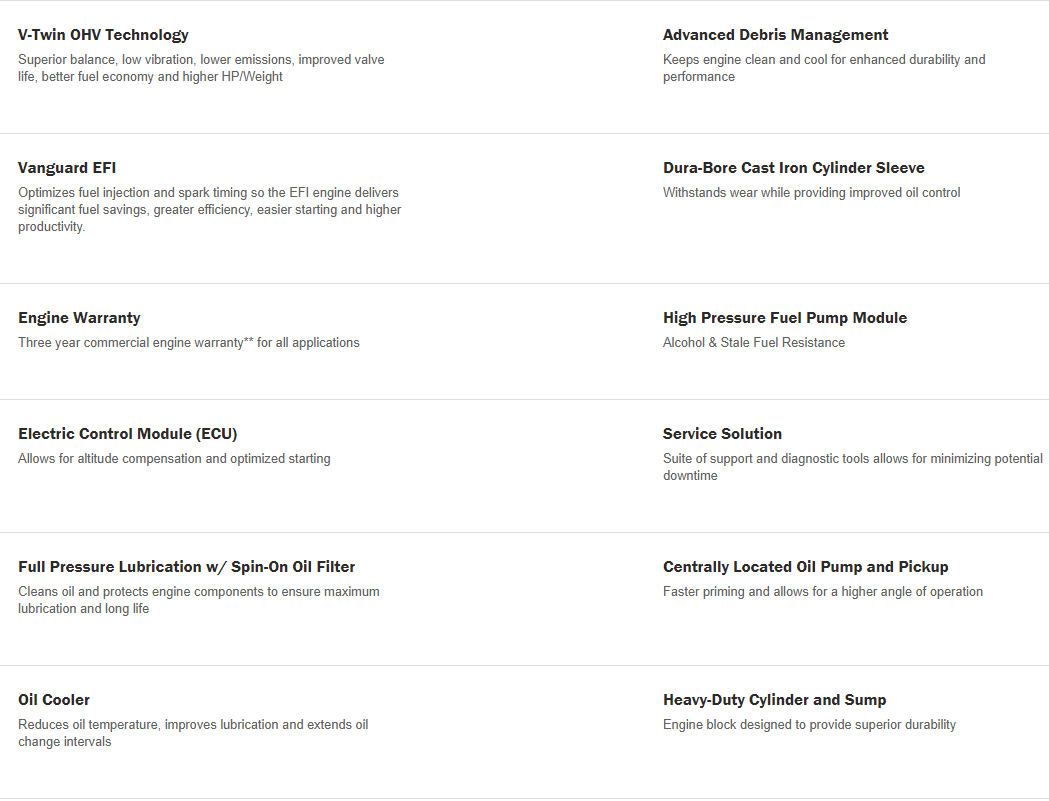Click the three year commercial engine warranty text
1049x801 pixels.
189,343
